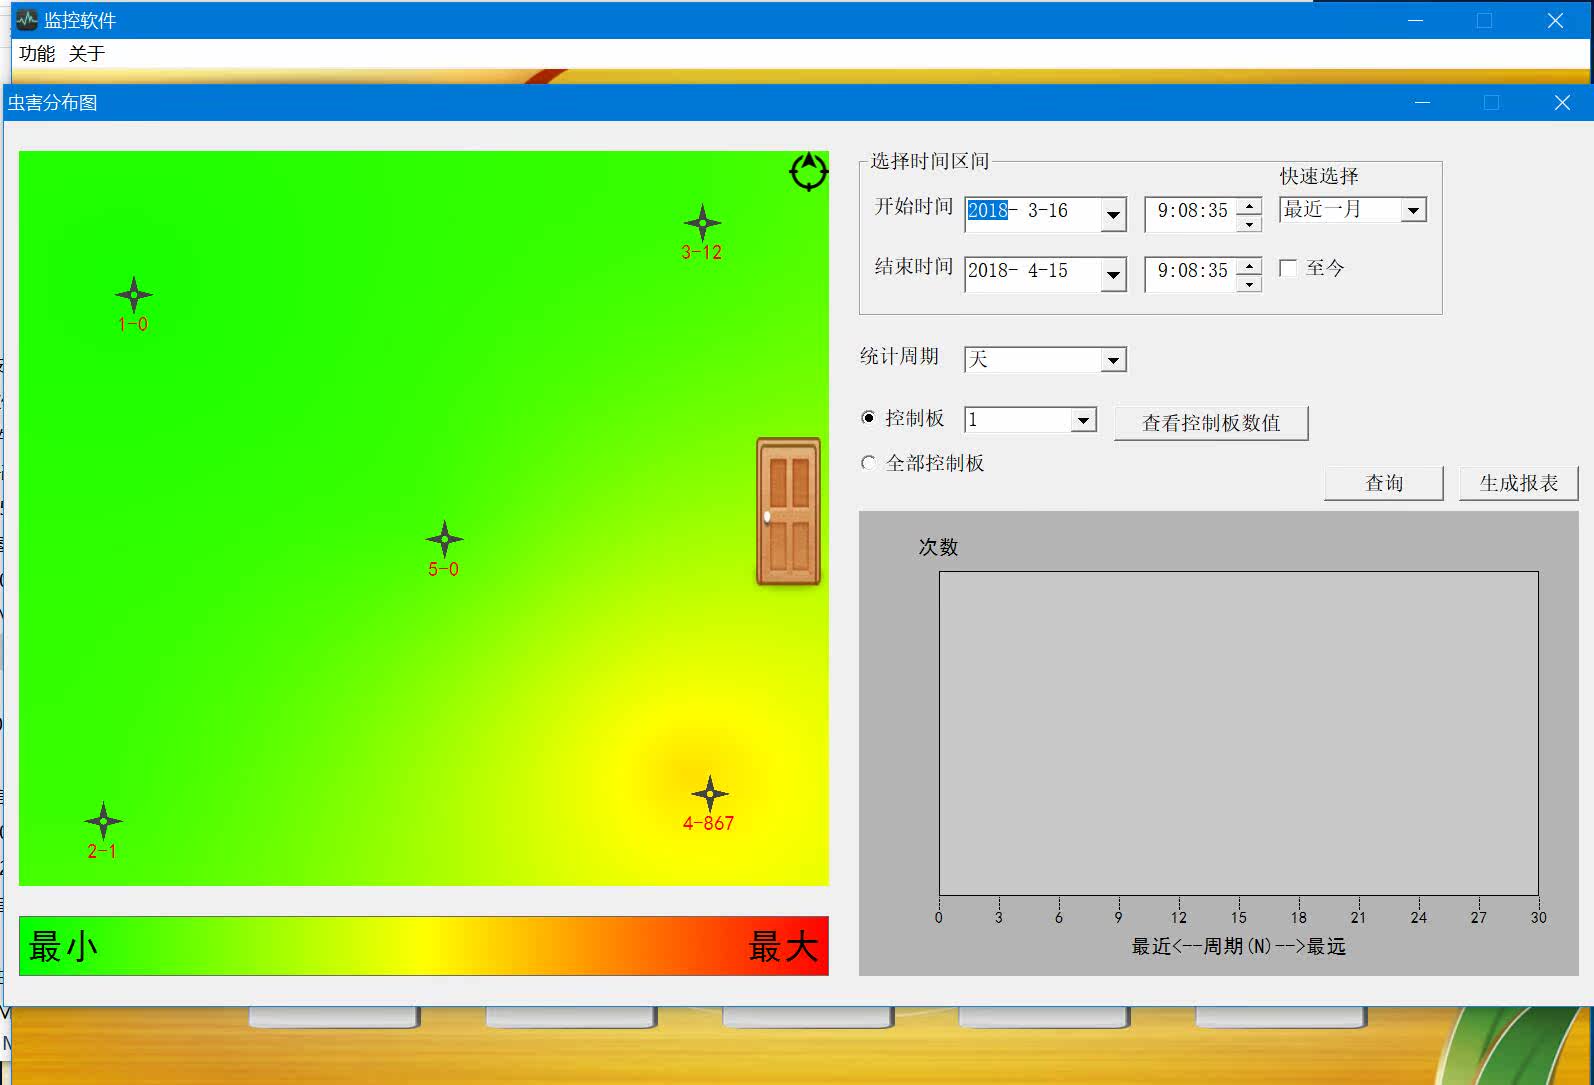This screenshot has height=1085, width=1594.
Task: Expand the 快速选择 dropdown showing 最近一月
Action: (x=1413, y=210)
